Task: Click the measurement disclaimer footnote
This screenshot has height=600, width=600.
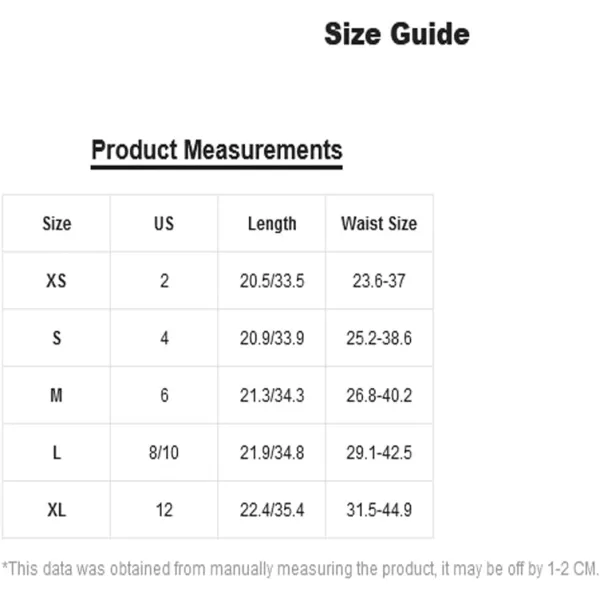Action: pyautogui.click(x=300, y=569)
